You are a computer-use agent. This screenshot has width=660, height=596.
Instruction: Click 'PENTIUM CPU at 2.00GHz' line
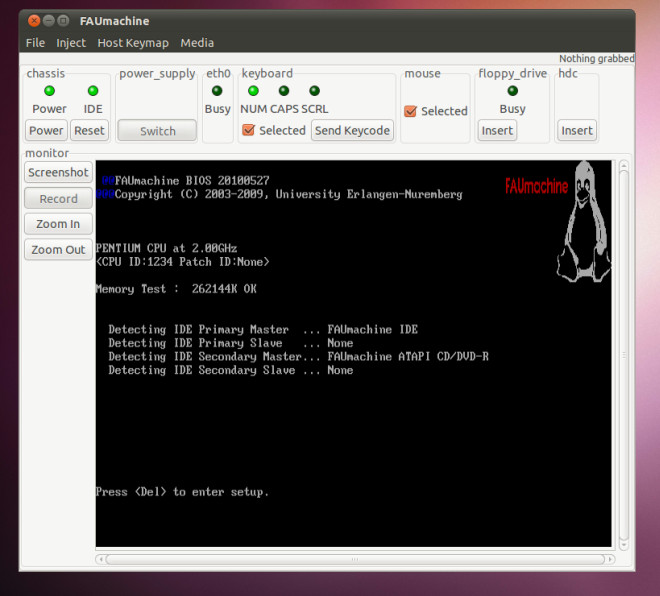click(166, 248)
